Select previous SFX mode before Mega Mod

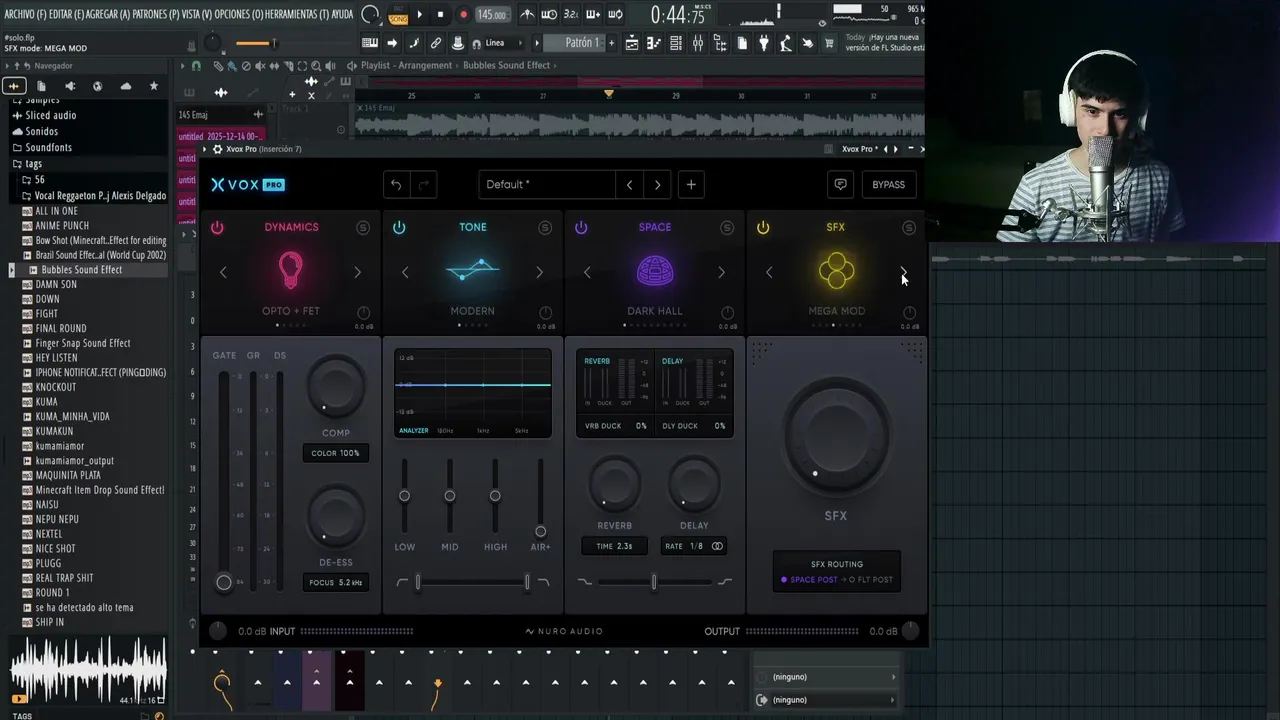pos(769,272)
